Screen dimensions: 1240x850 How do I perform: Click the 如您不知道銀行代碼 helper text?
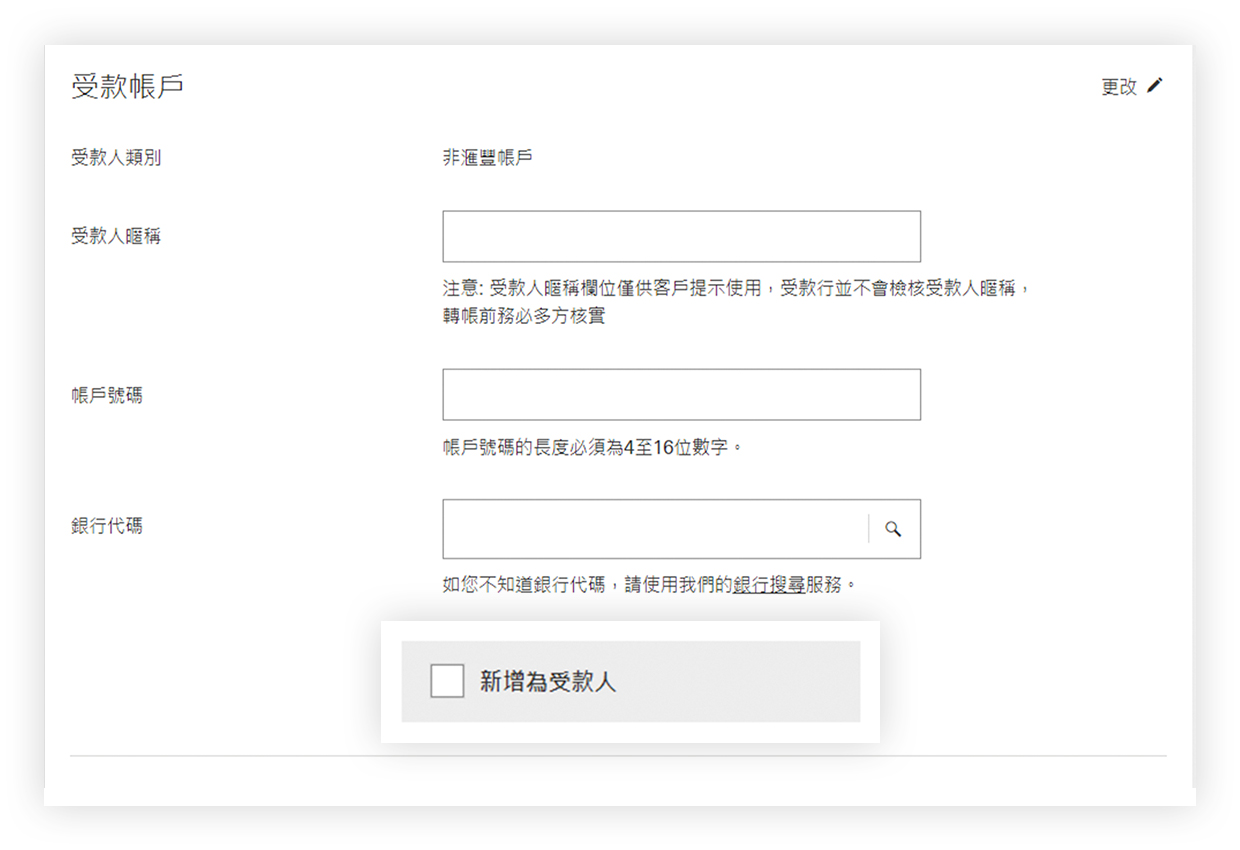click(x=523, y=584)
